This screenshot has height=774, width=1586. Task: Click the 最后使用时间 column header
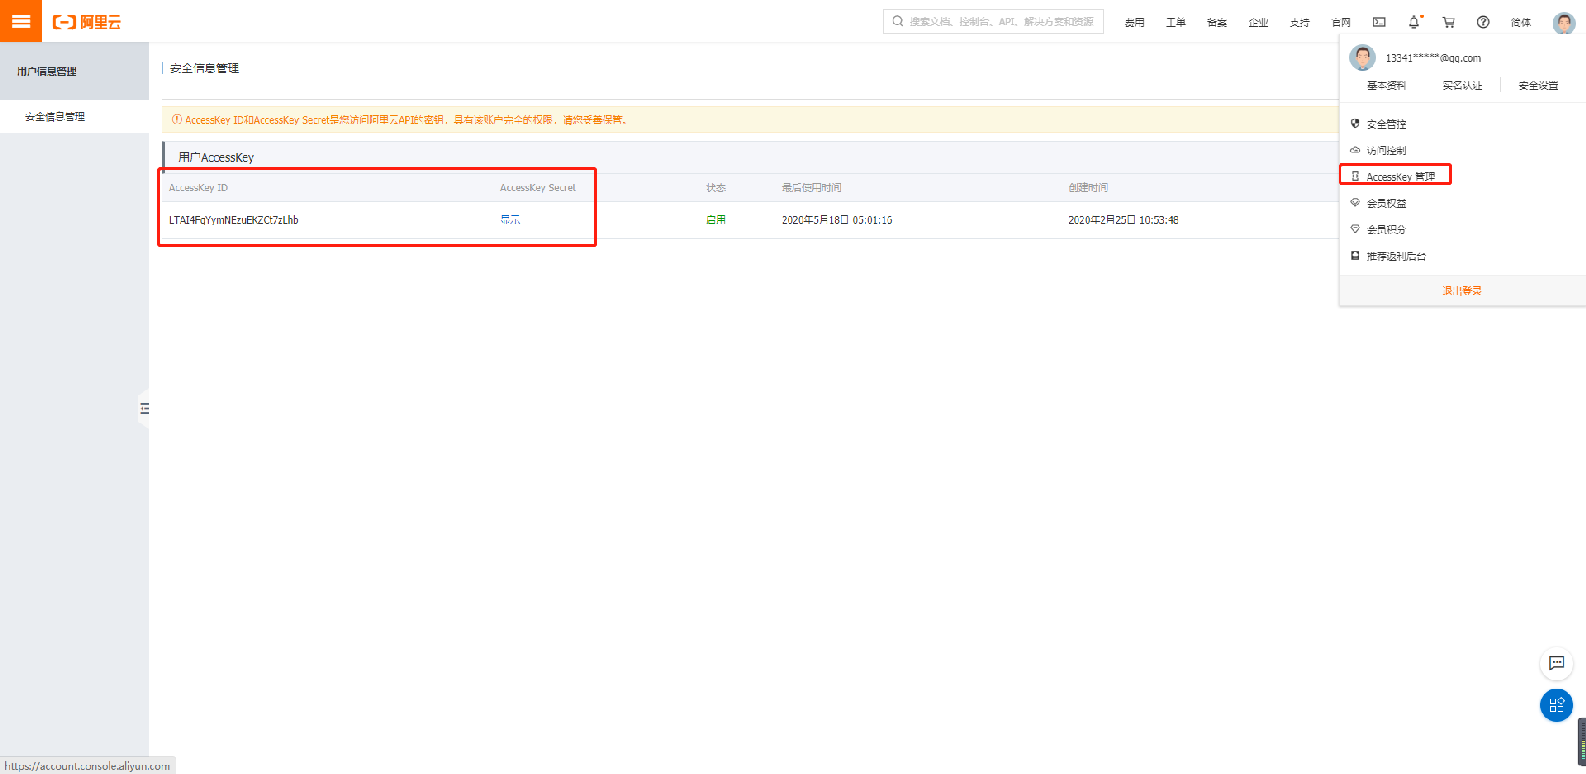pyautogui.click(x=811, y=188)
